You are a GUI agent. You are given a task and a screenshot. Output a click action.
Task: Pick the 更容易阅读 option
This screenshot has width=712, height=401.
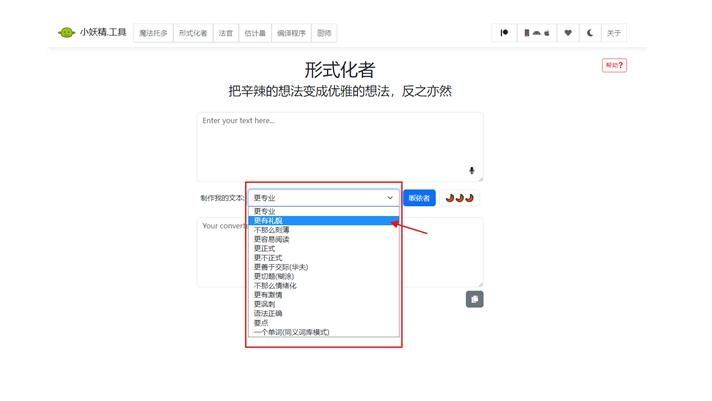coord(324,239)
